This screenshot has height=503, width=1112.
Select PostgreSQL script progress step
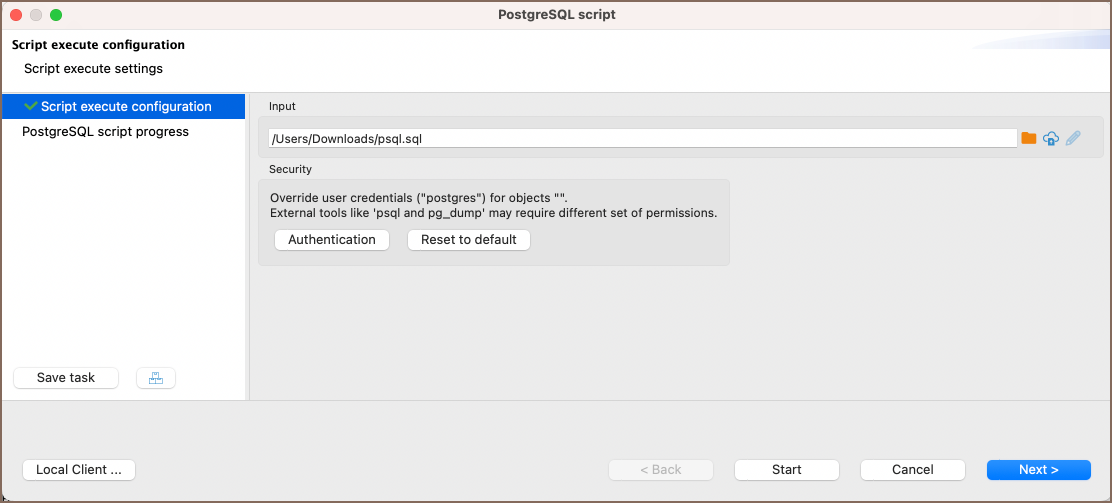105,131
